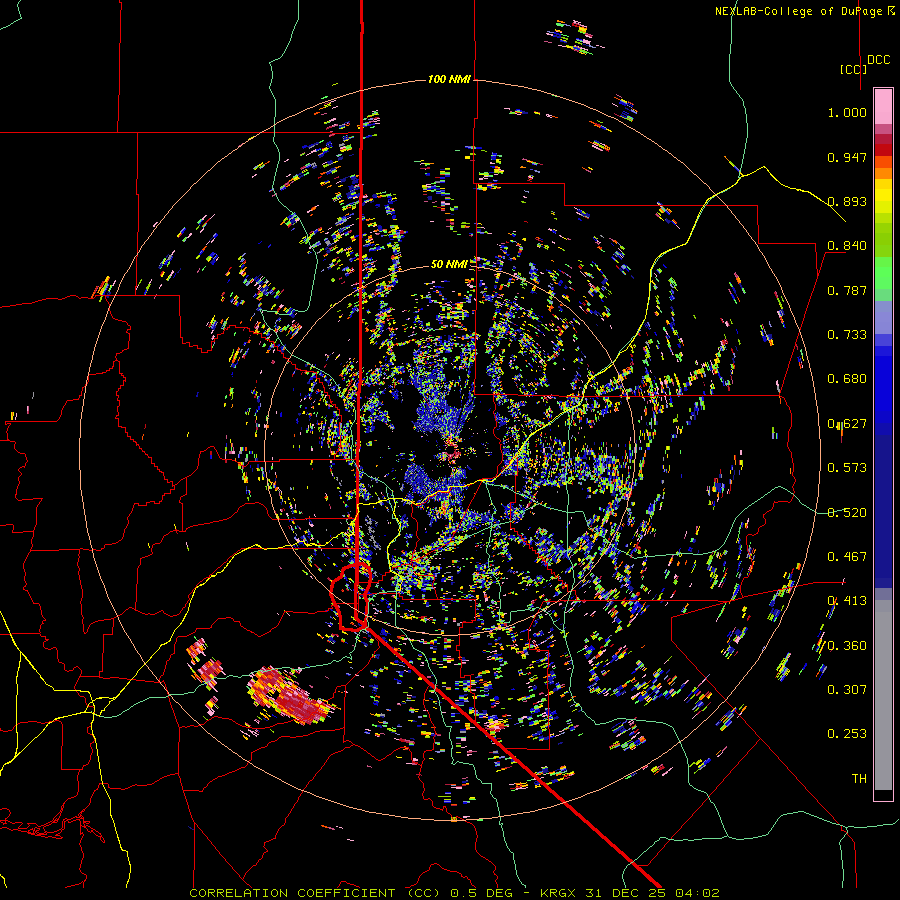This screenshot has height=900, width=900.
Task: Click the 1.000 scale value
Action: pos(847,112)
